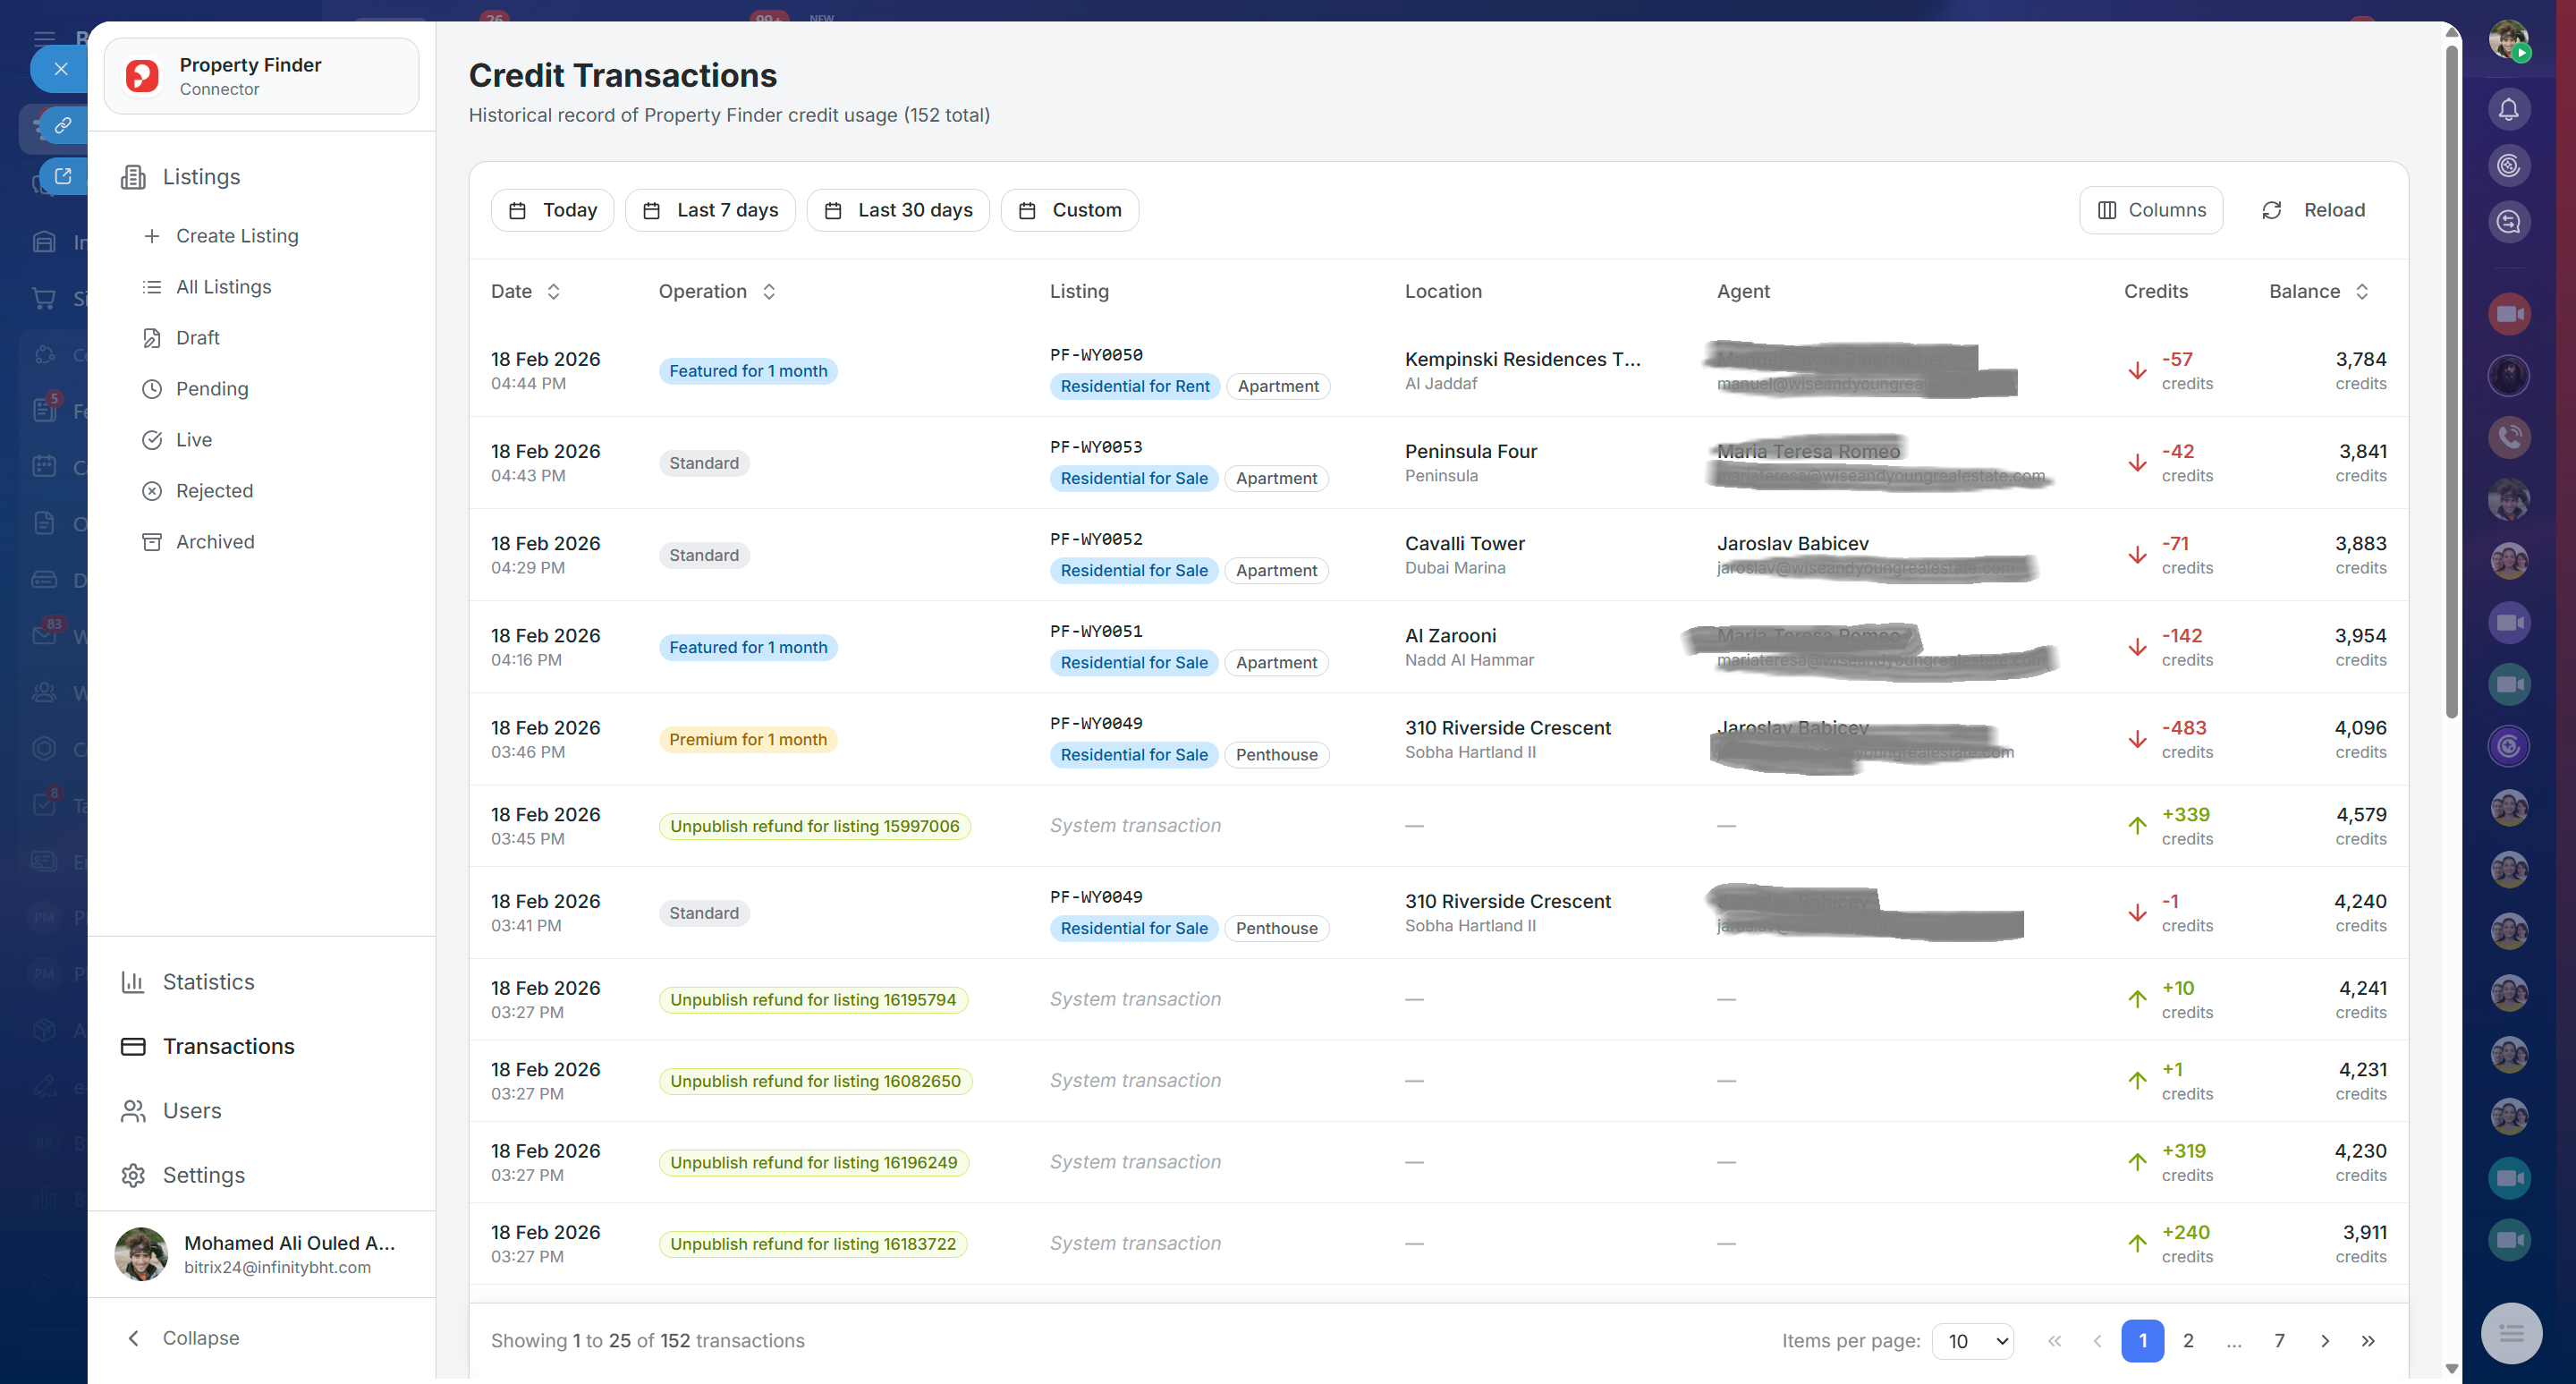Go to page 2
Viewport: 2576px width, 1384px height.
click(2188, 1340)
